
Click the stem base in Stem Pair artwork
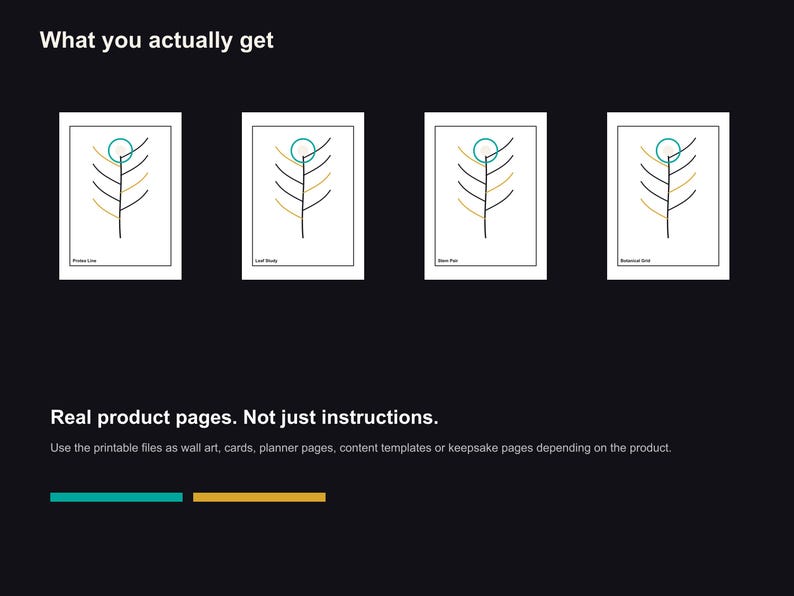[485, 232]
